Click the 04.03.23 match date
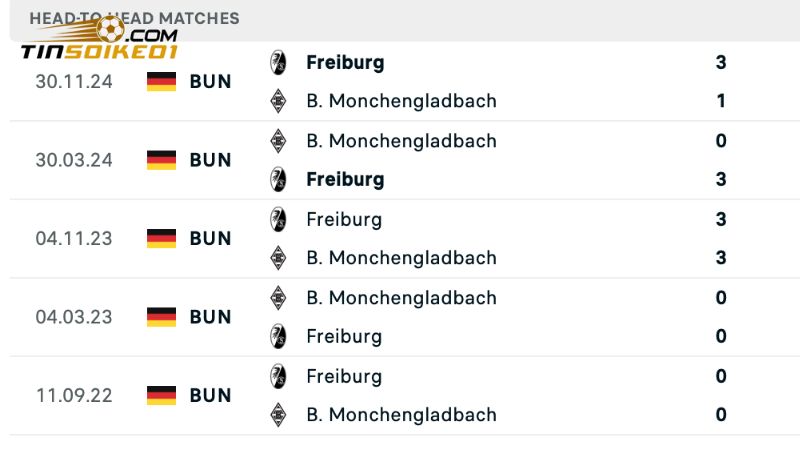This screenshot has height=450, width=800. coord(74,317)
